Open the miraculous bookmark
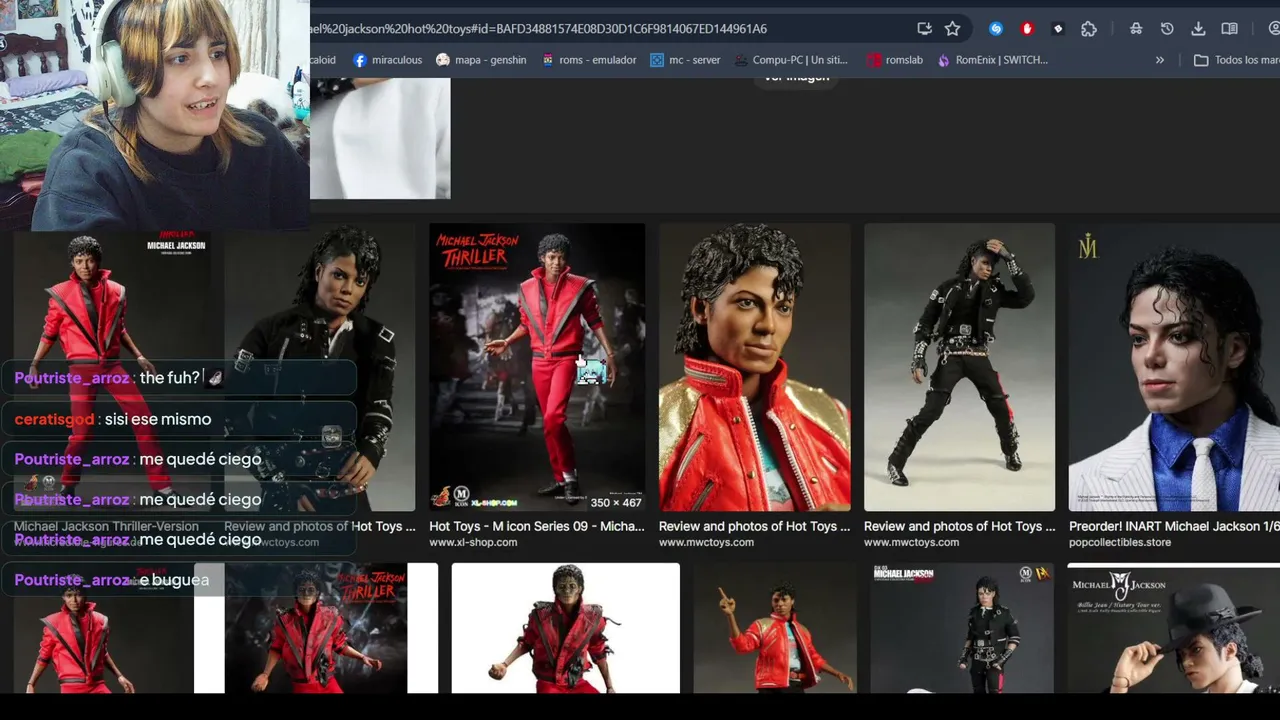The height and width of the screenshot is (720, 1280). (x=387, y=60)
